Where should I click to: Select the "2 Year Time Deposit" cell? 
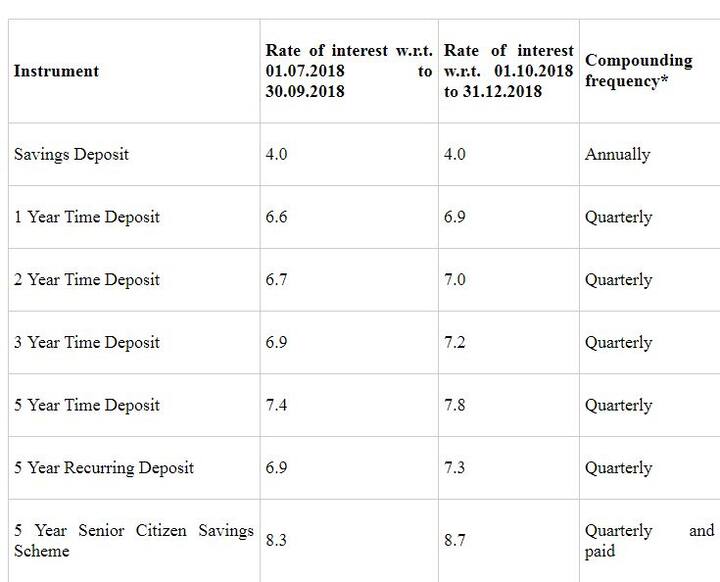point(87,280)
